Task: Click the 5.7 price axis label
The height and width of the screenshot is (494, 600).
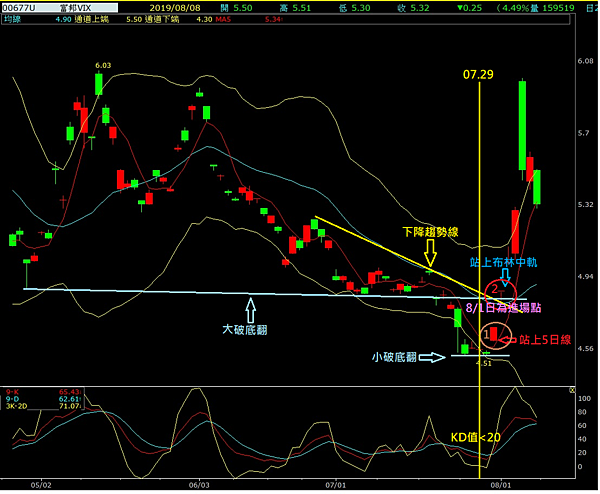Action: 585,133
